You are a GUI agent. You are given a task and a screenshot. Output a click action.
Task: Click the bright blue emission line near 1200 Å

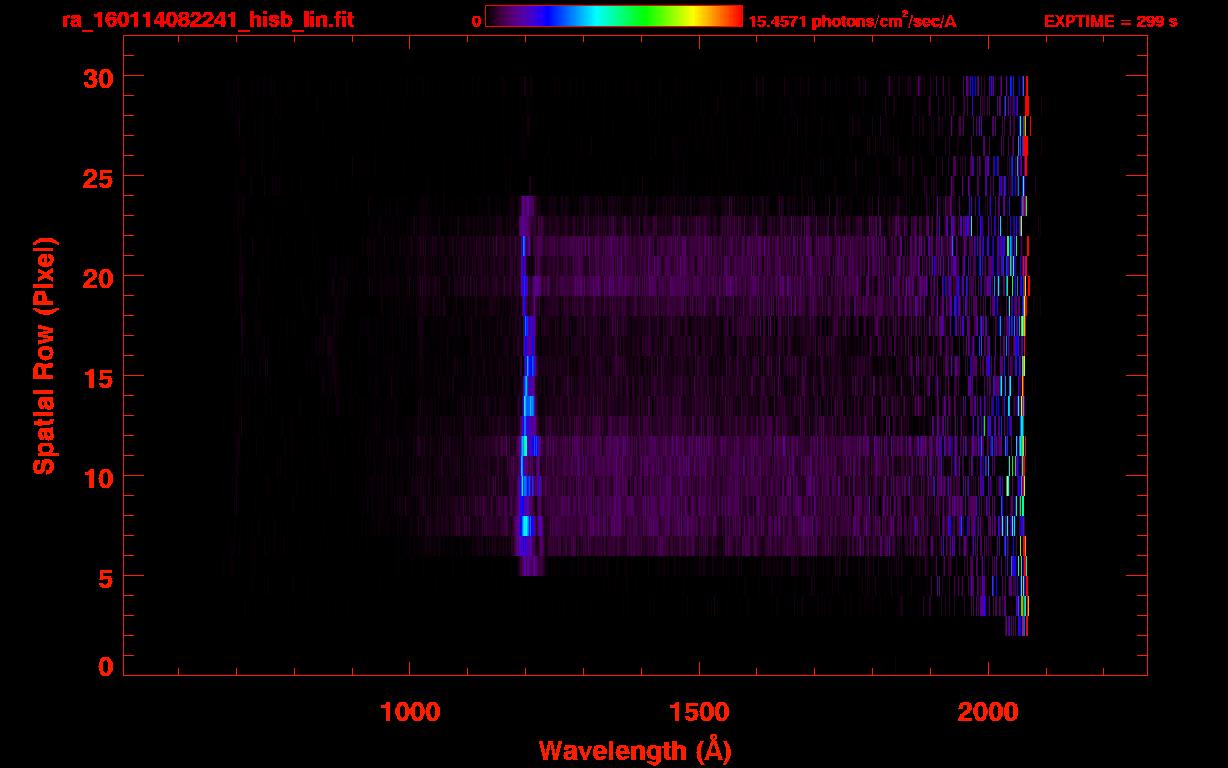tap(527, 385)
